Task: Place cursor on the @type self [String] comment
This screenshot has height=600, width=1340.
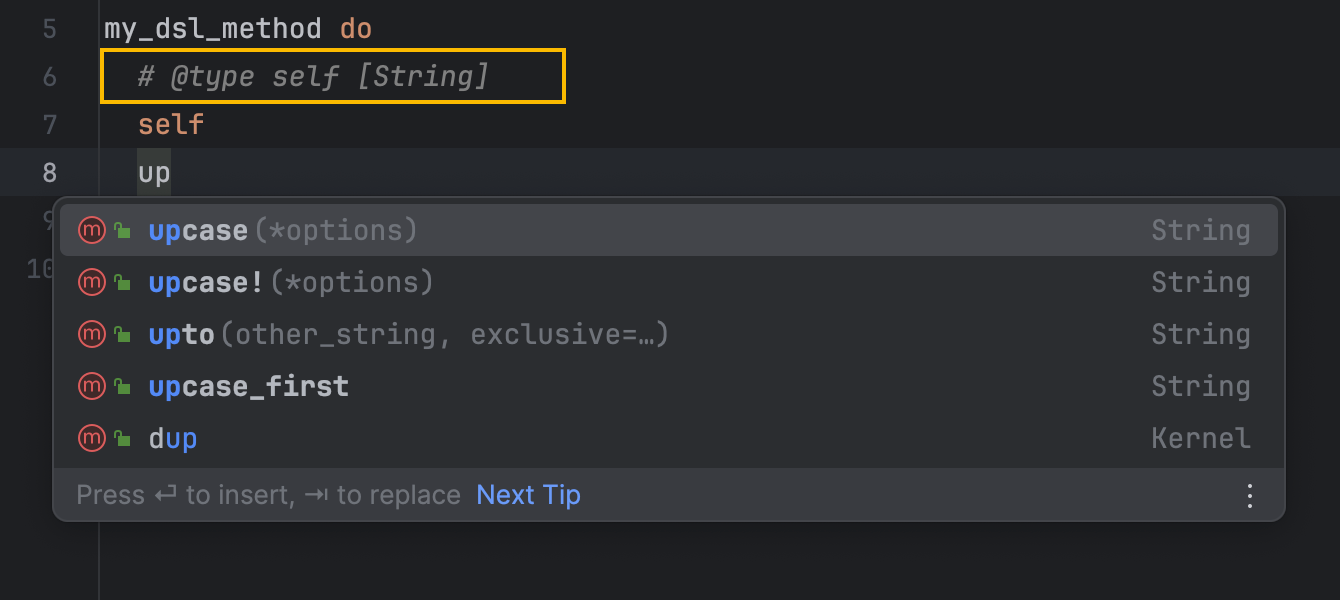Action: tap(313, 77)
